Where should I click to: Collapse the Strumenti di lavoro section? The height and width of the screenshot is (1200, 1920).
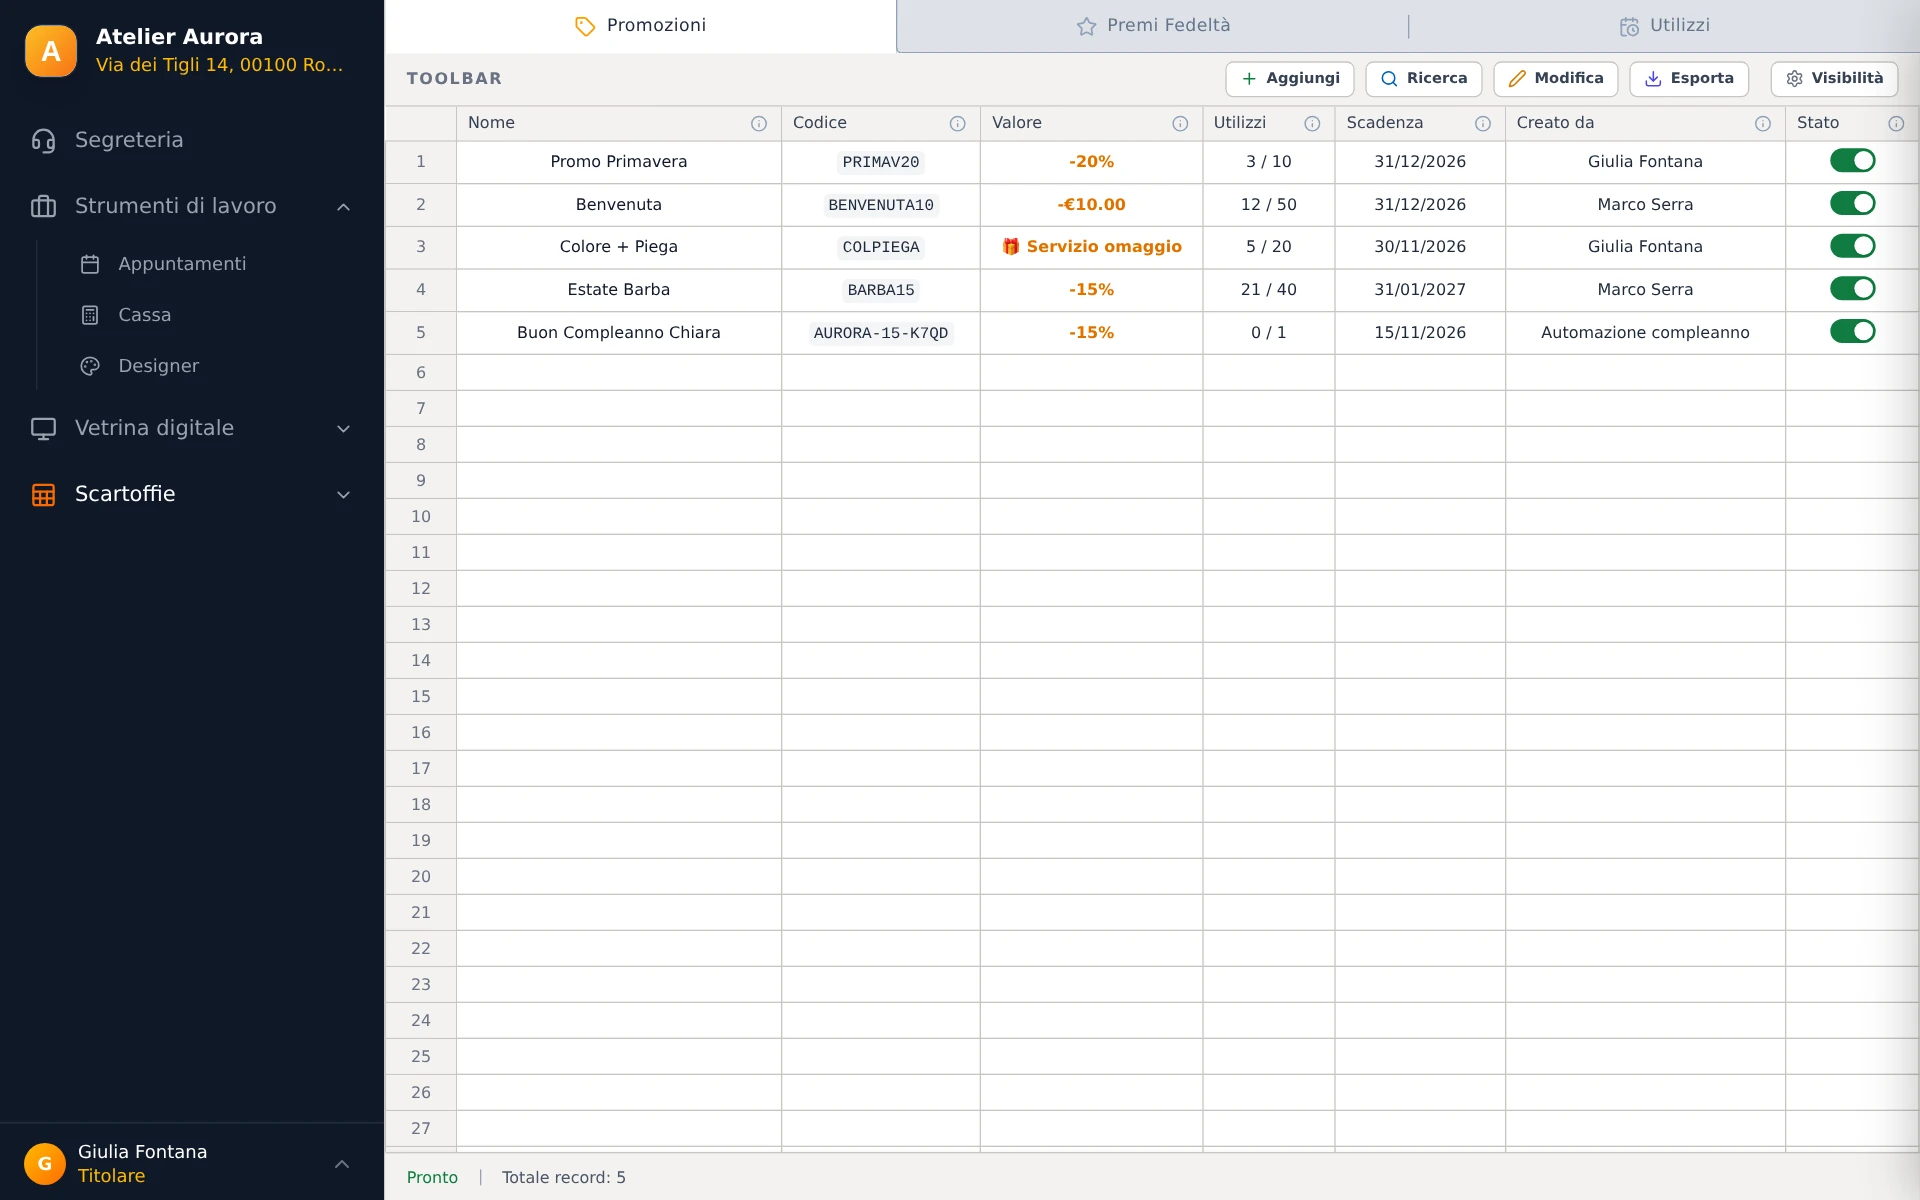coord(343,207)
